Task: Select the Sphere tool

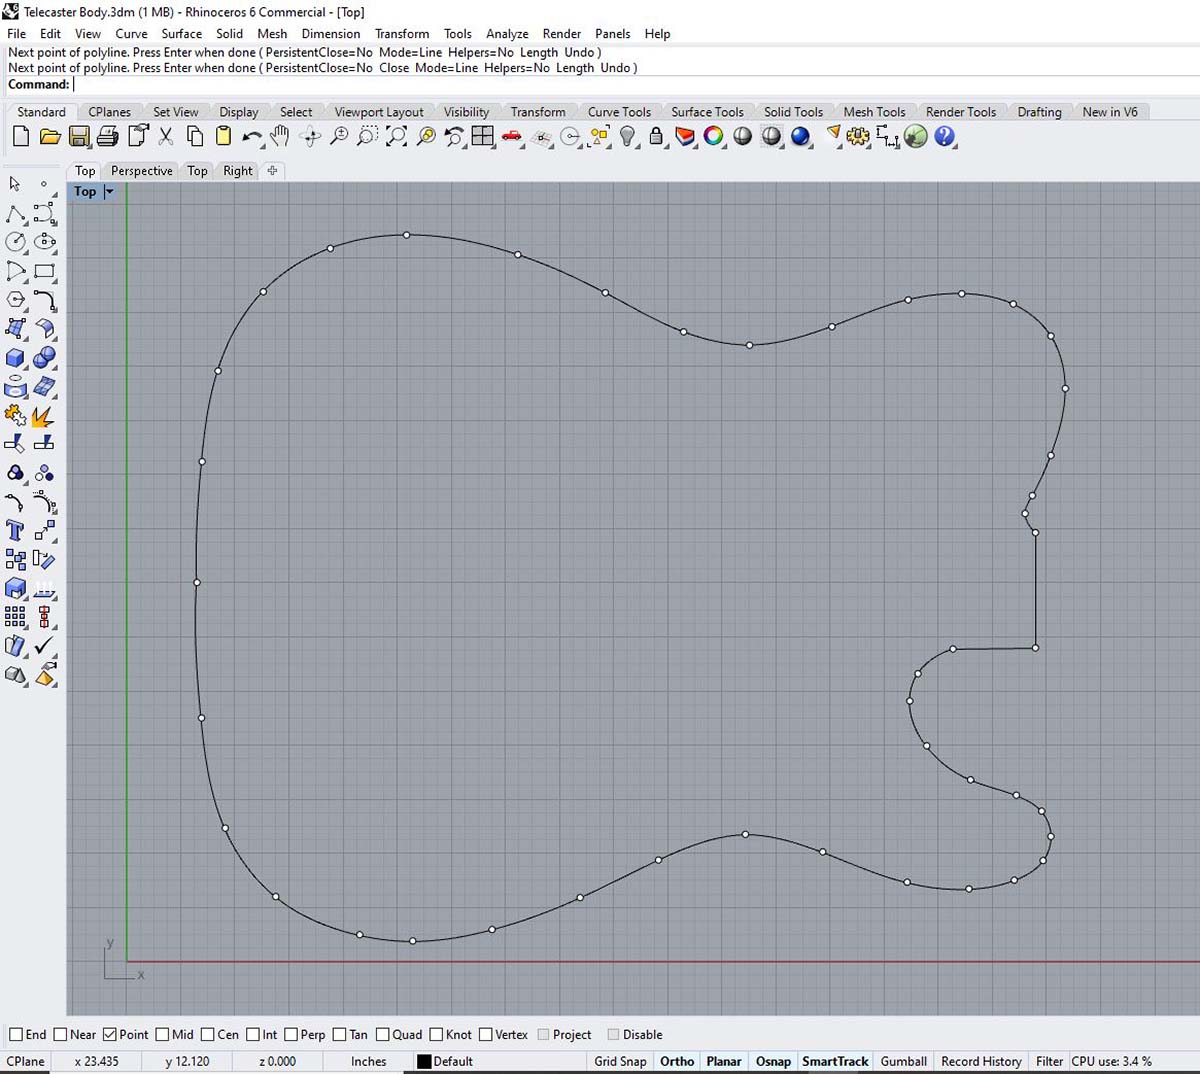Action: [x=44, y=357]
